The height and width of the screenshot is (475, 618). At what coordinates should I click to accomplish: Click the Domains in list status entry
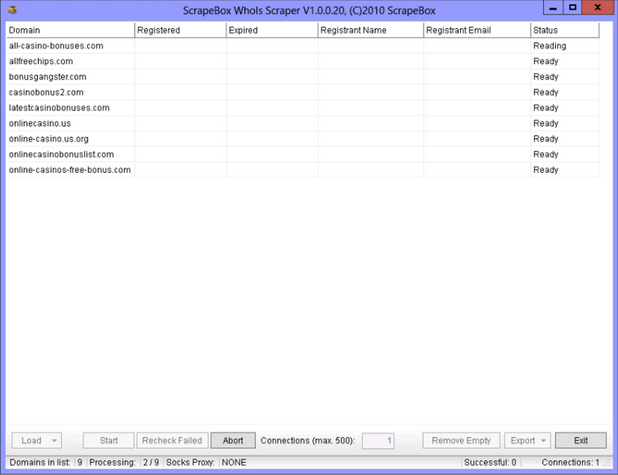point(46,462)
